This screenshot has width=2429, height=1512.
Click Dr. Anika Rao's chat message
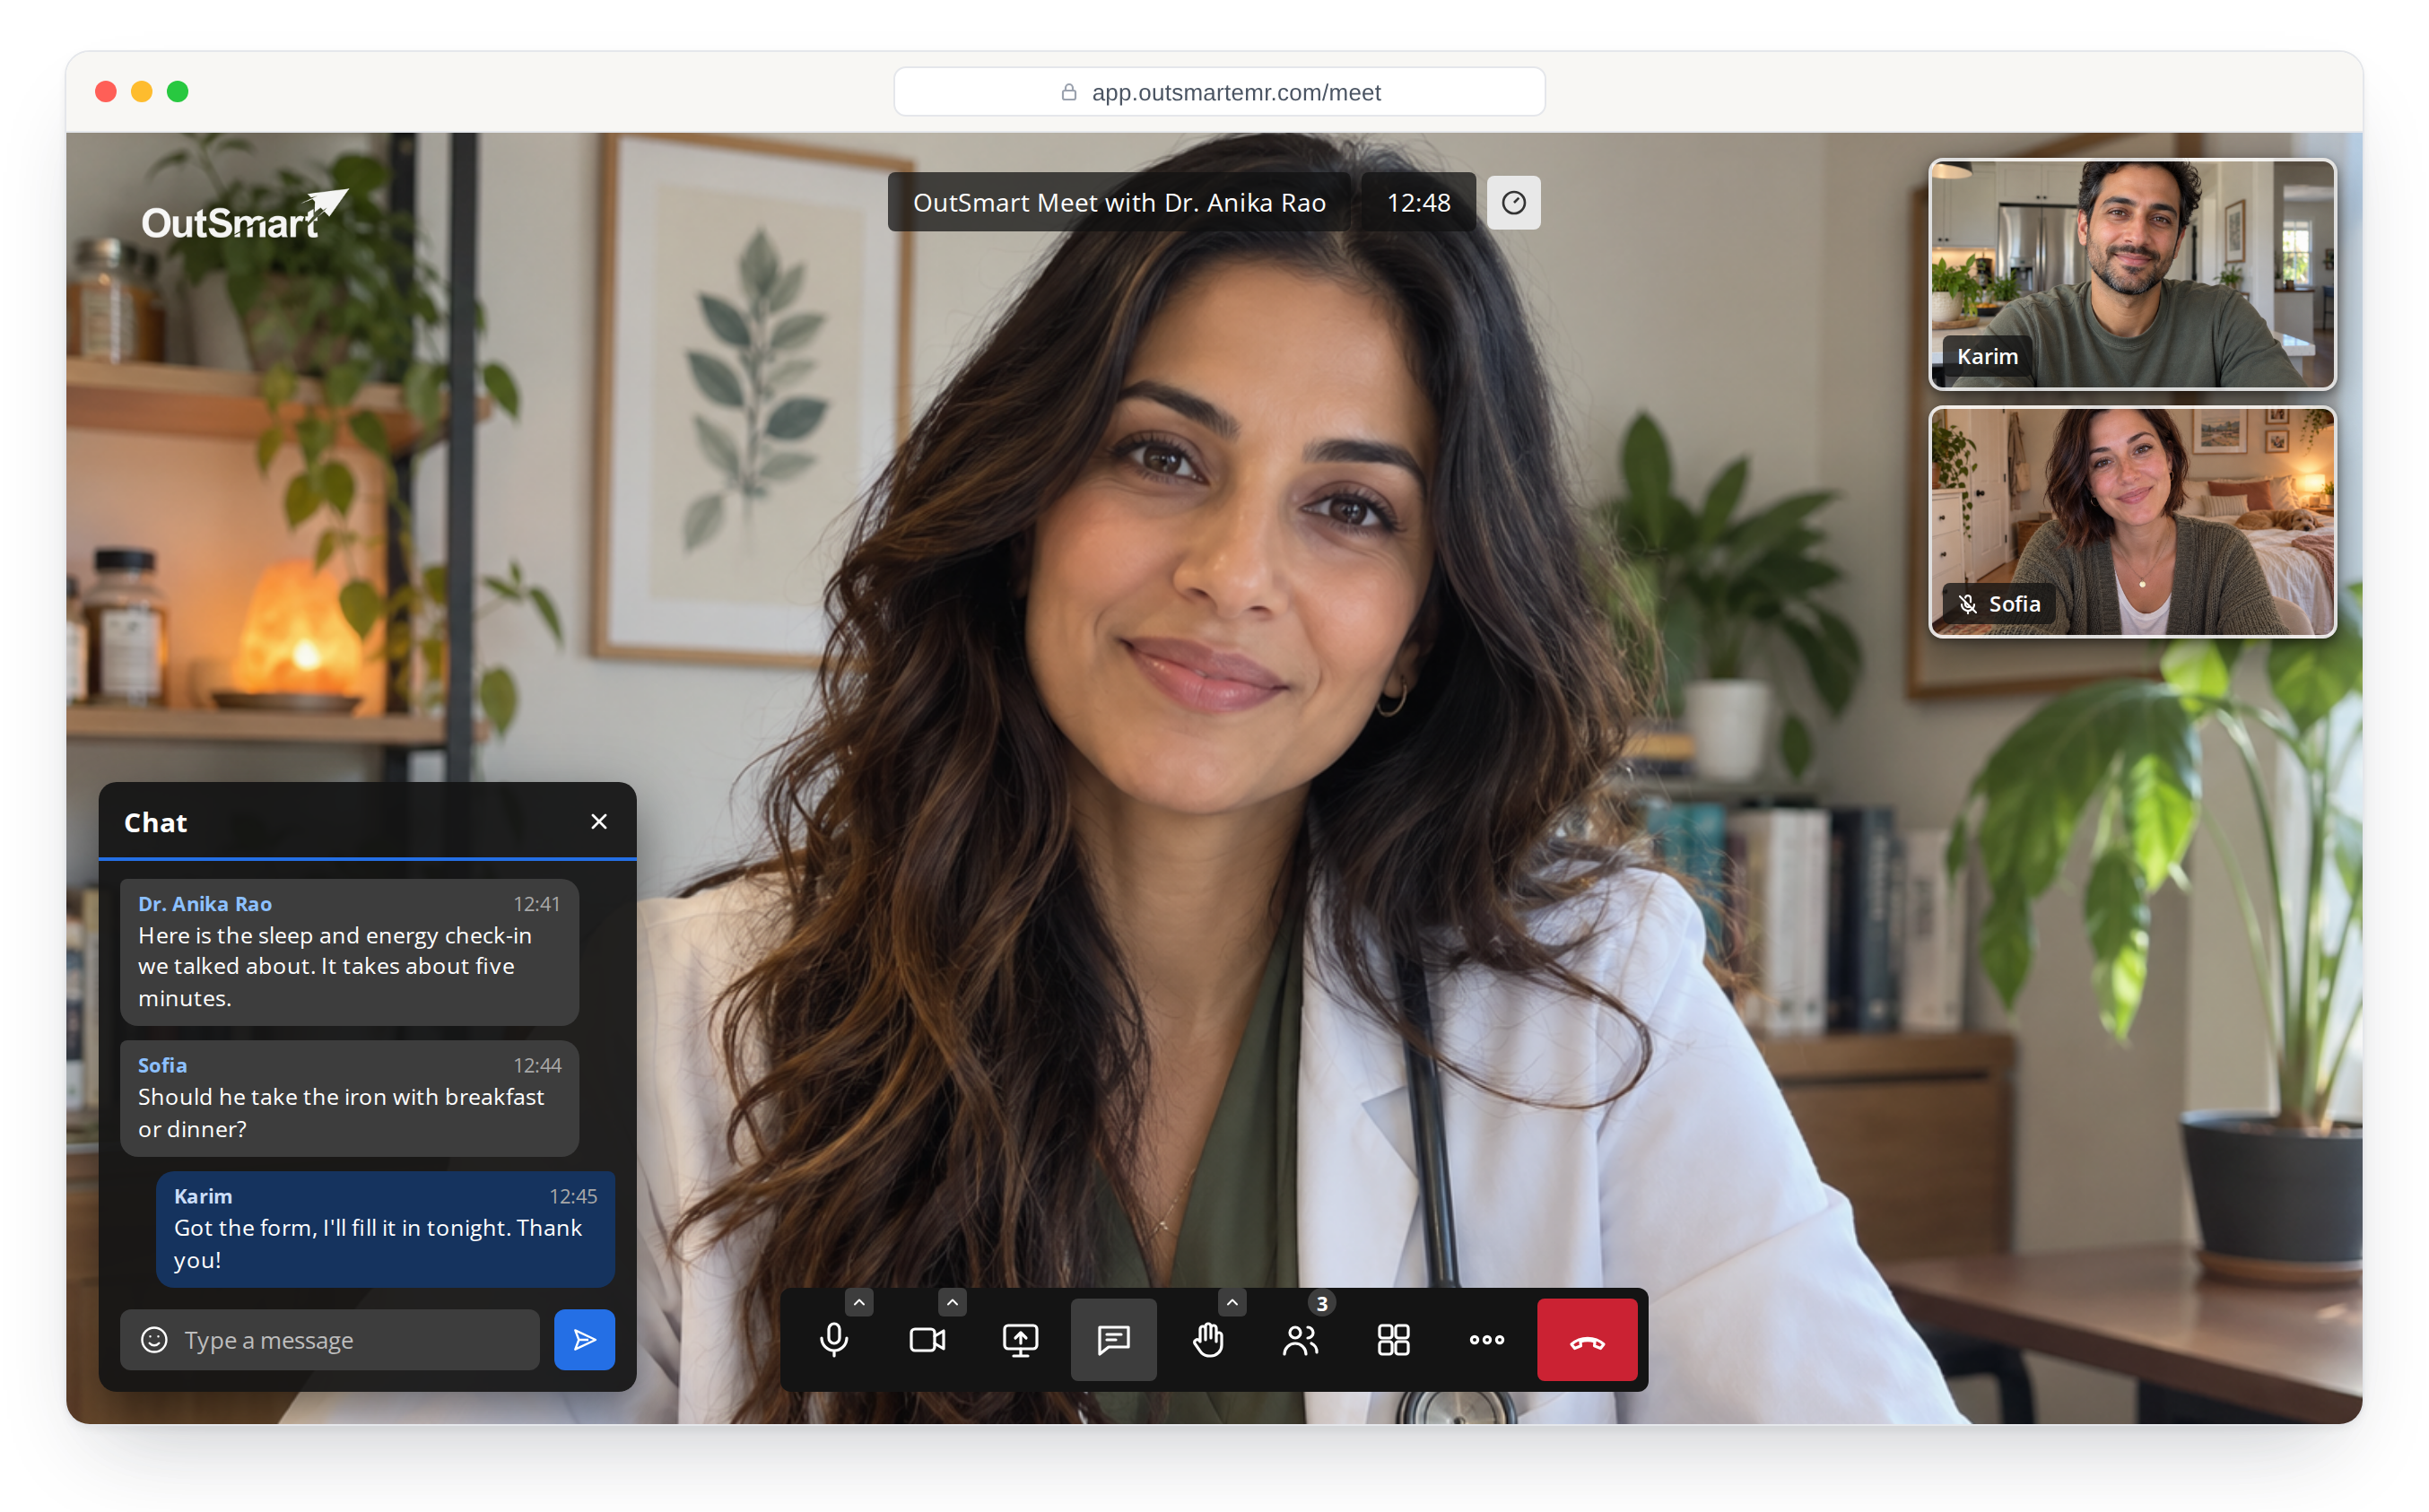[349, 951]
